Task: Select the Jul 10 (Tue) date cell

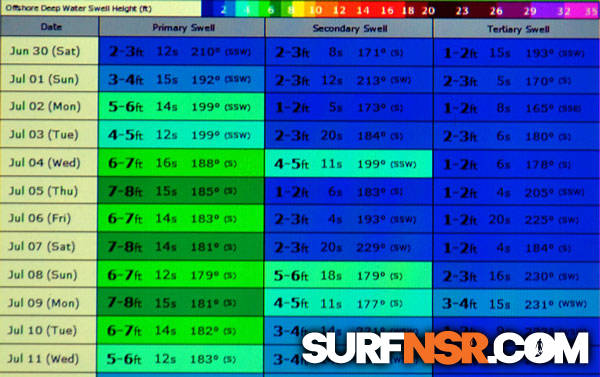Action: pos(49,330)
